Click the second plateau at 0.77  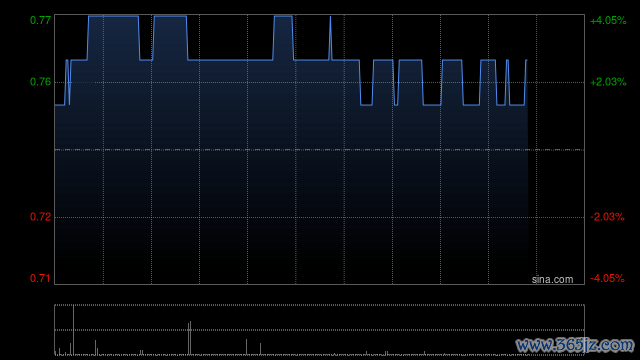click(171, 16)
